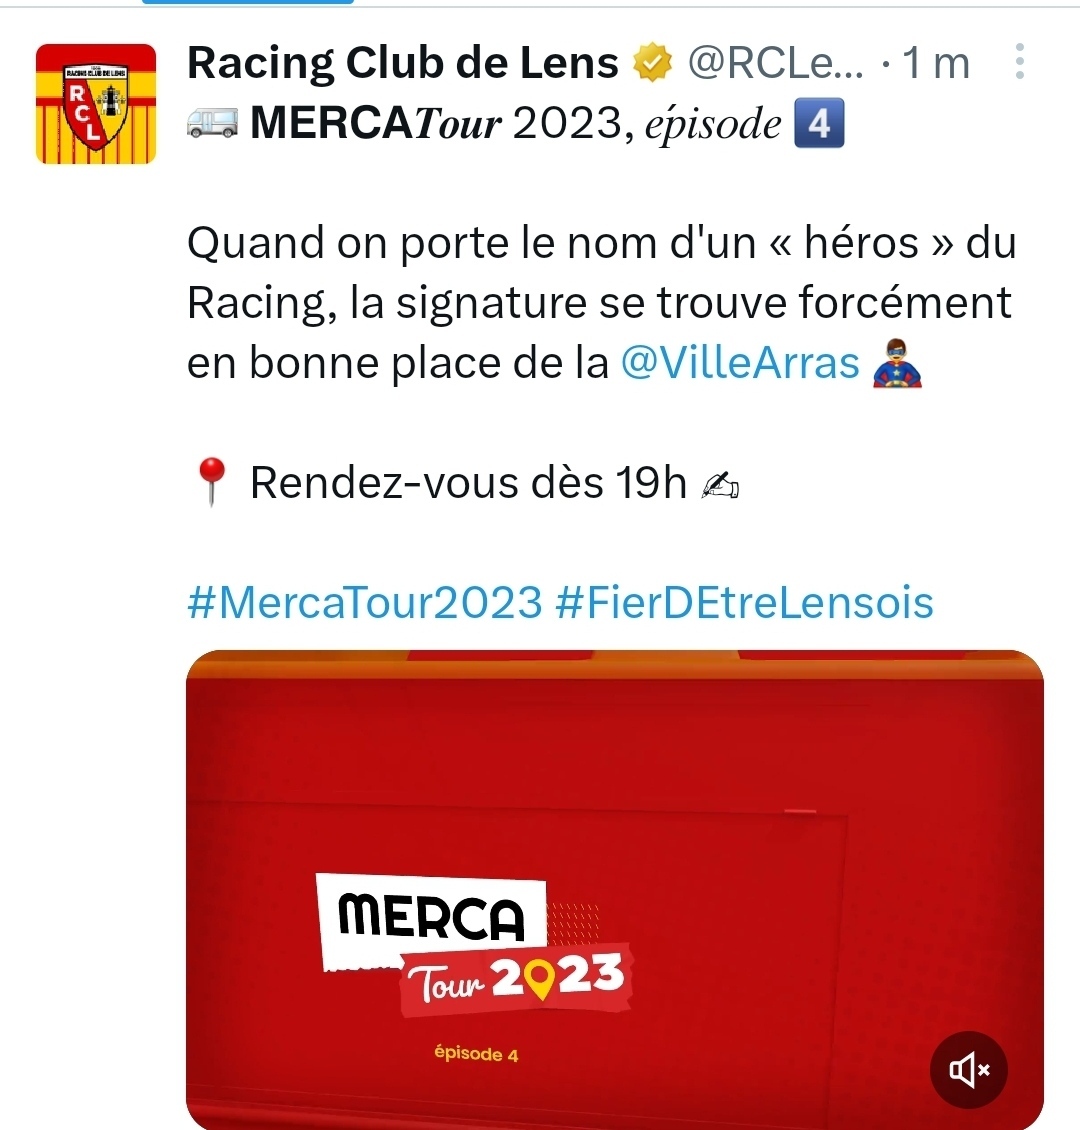
Task: Unmute the video with the speaker icon
Action: [x=968, y=1069]
